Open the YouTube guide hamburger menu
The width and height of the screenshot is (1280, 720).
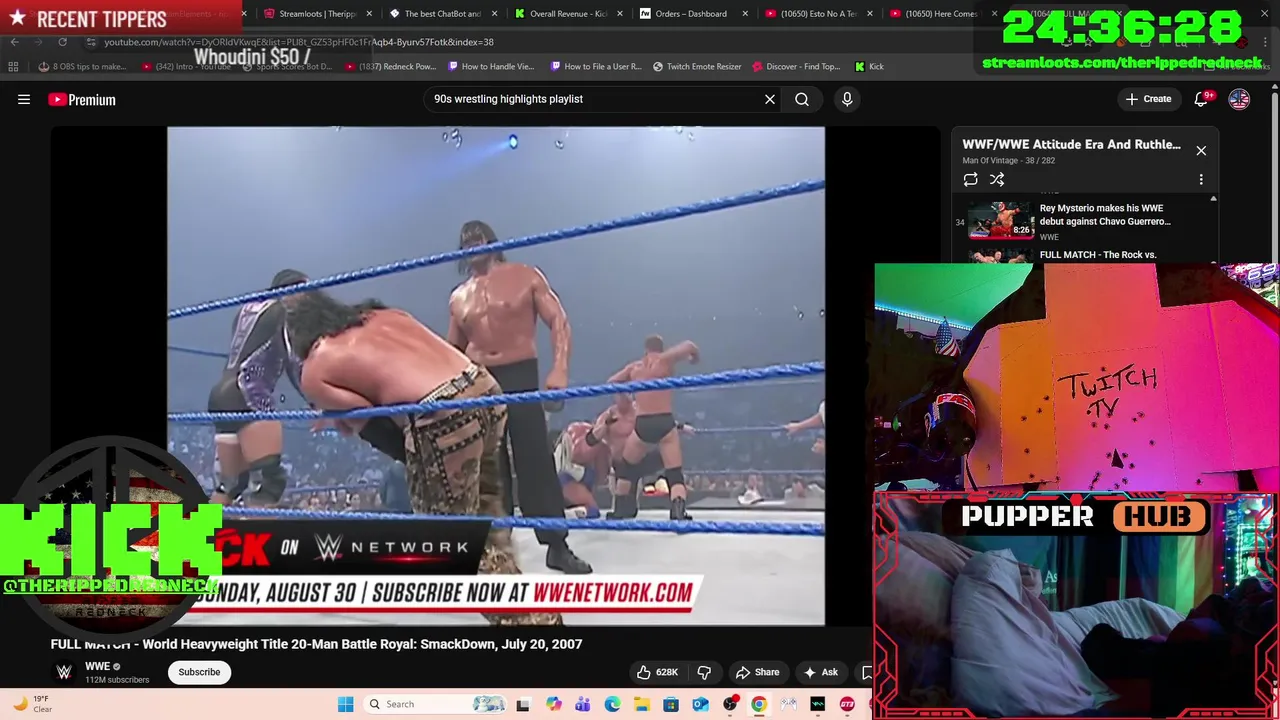point(24,99)
